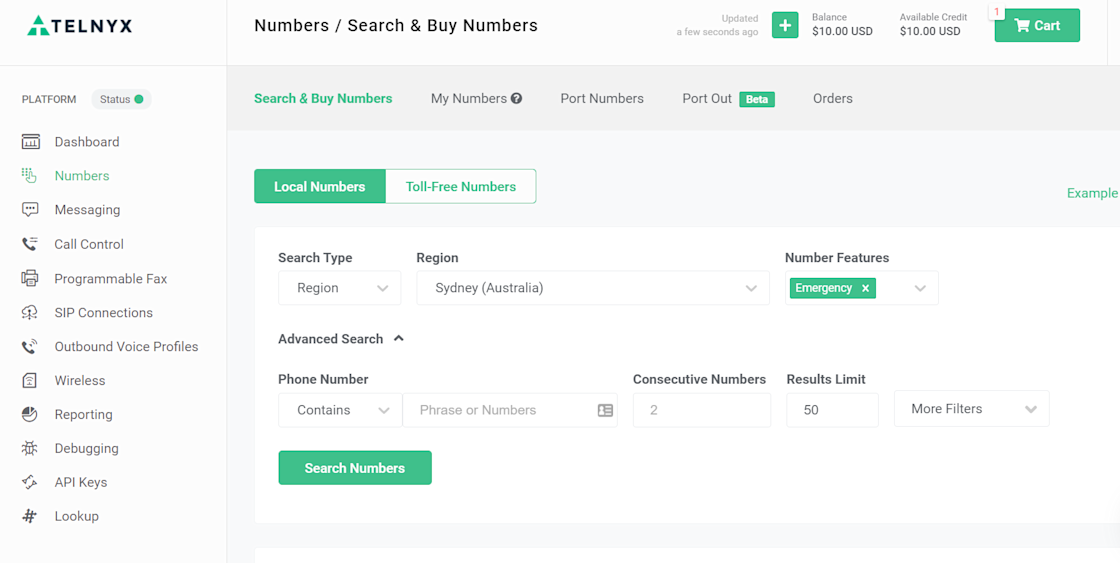Open Programmable Fax printer icon
Image resolution: width=1120 pixels, height=563 pixels.
pos(30,278)
